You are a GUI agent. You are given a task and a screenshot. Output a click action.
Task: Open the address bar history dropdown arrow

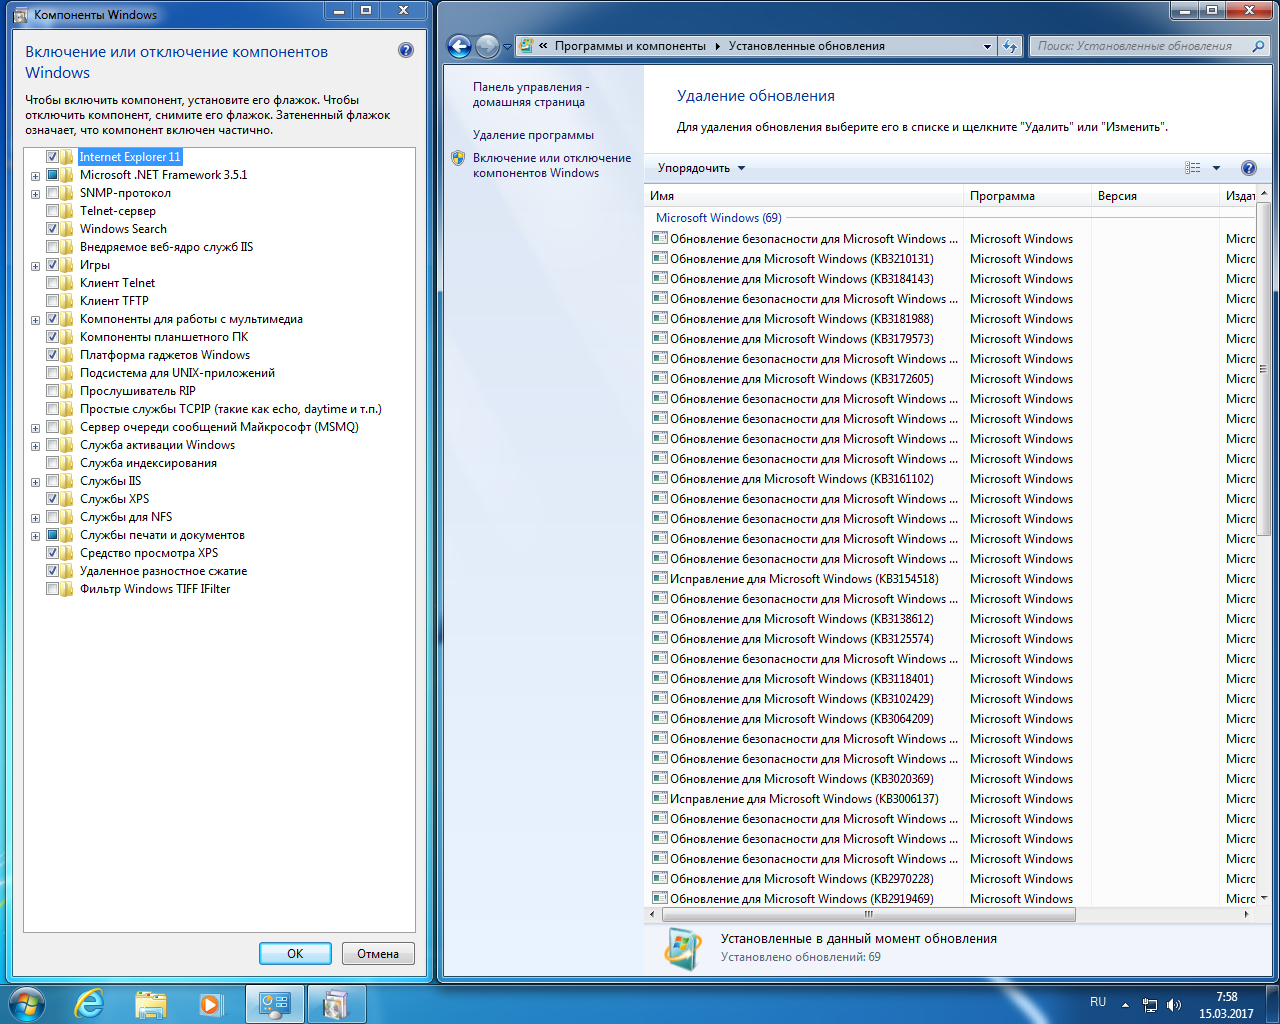(x=987, y=46)
